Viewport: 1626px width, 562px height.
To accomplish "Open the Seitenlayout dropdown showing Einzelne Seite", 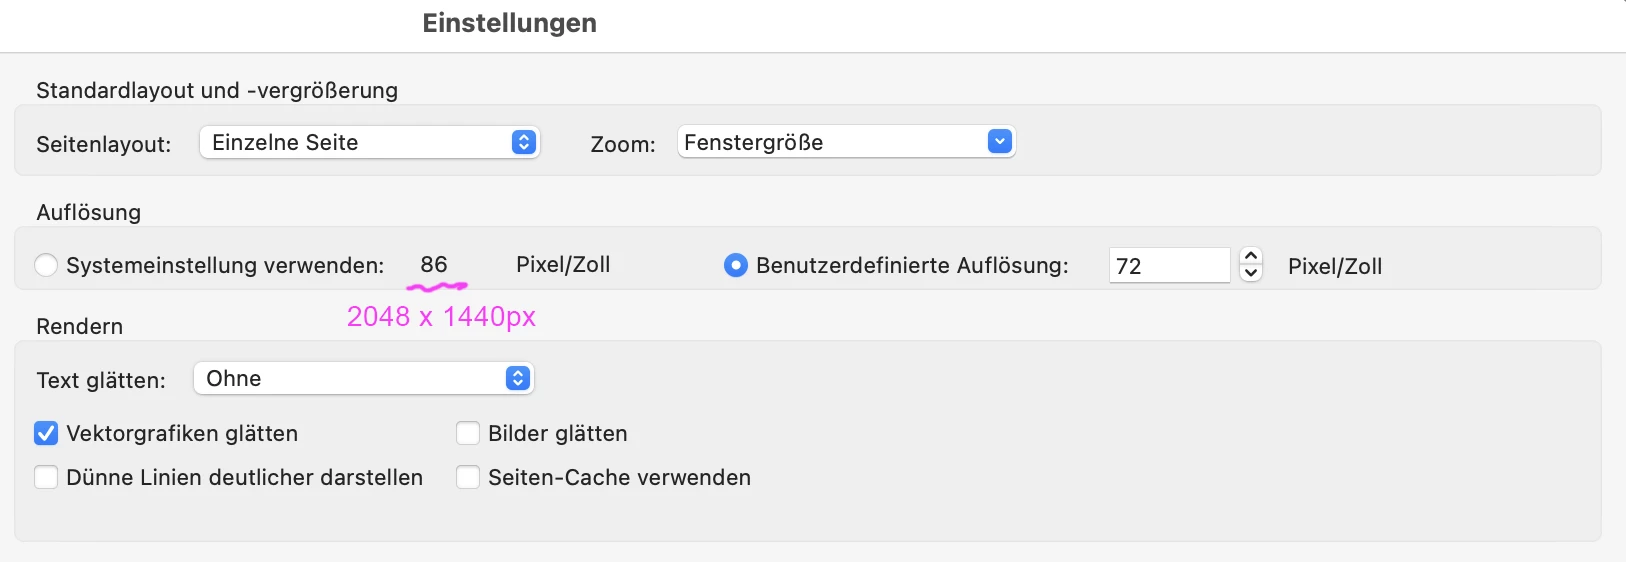I will [x=369, y=142].
